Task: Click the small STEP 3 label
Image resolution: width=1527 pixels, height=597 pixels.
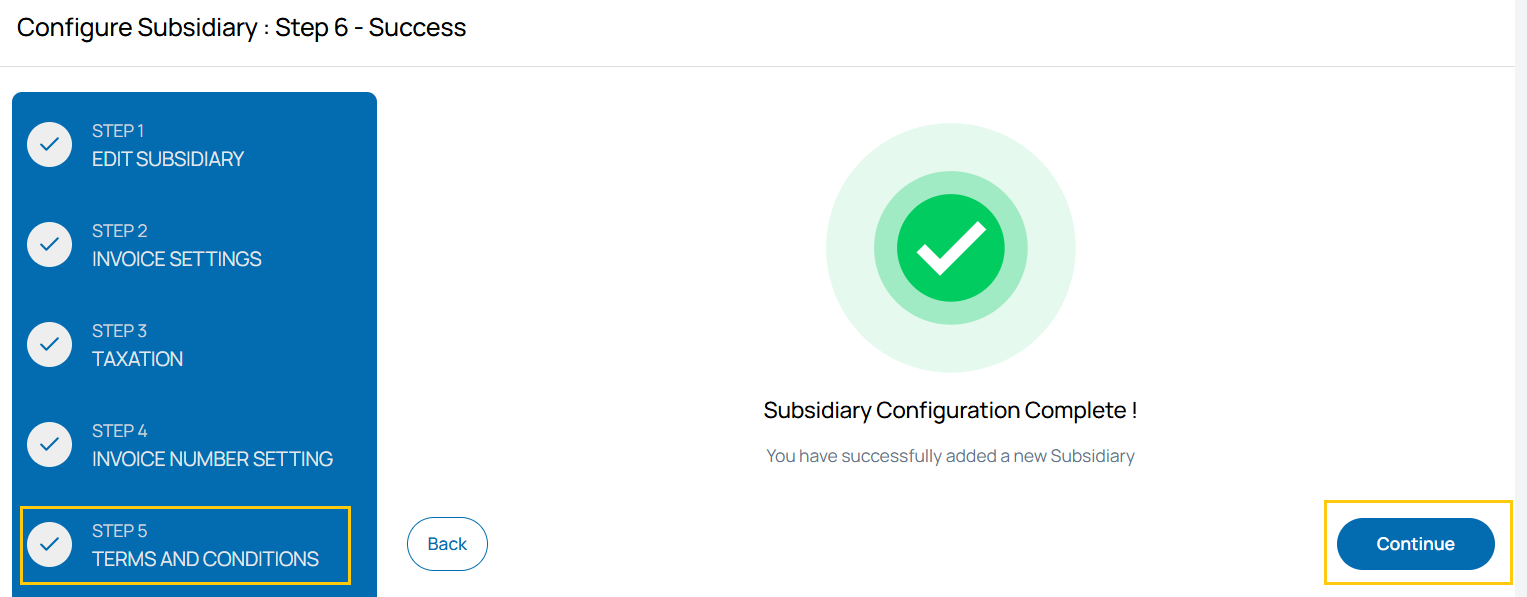Action: (x=119, y=331)
